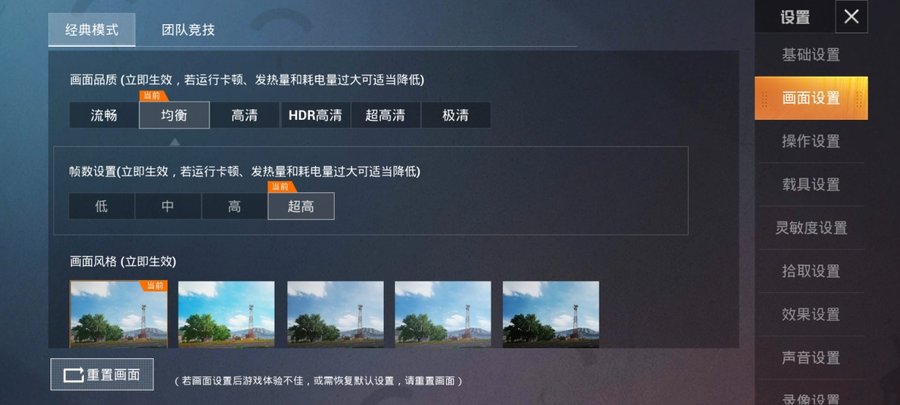The width and height of the screenshot is (900, 405).
Task: Select the second picture style thumbnail
Action: coord(226,314)
